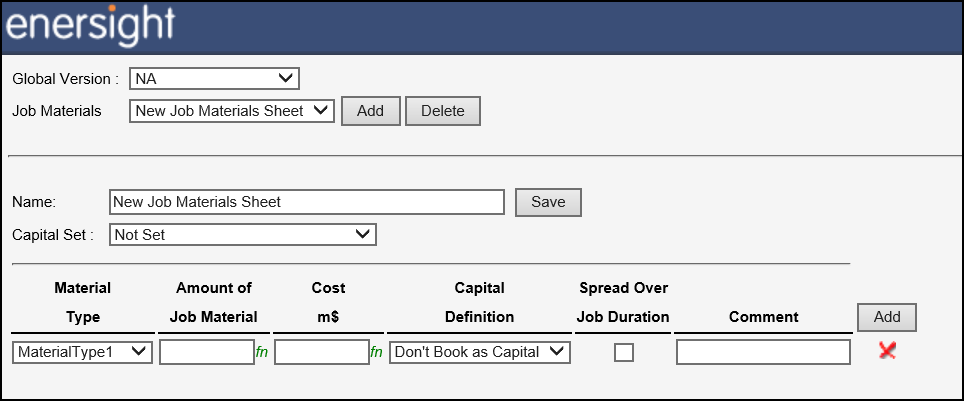Click the red X delete row icon
The height and width of the screenshot is (401, 964).
(887, 351)
